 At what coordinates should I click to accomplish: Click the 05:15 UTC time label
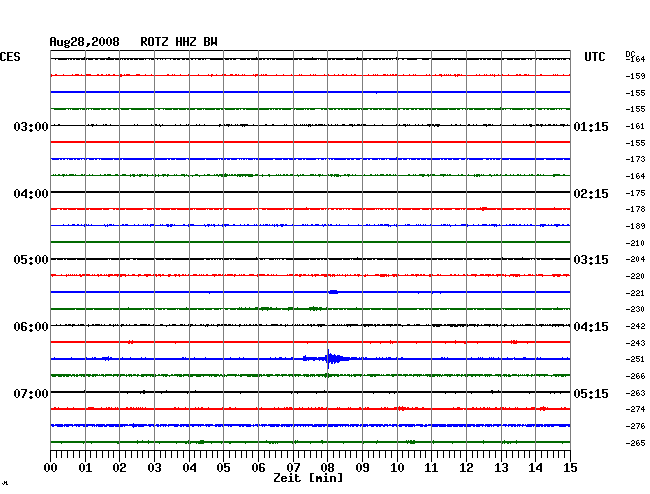click(x=591, y=393)
